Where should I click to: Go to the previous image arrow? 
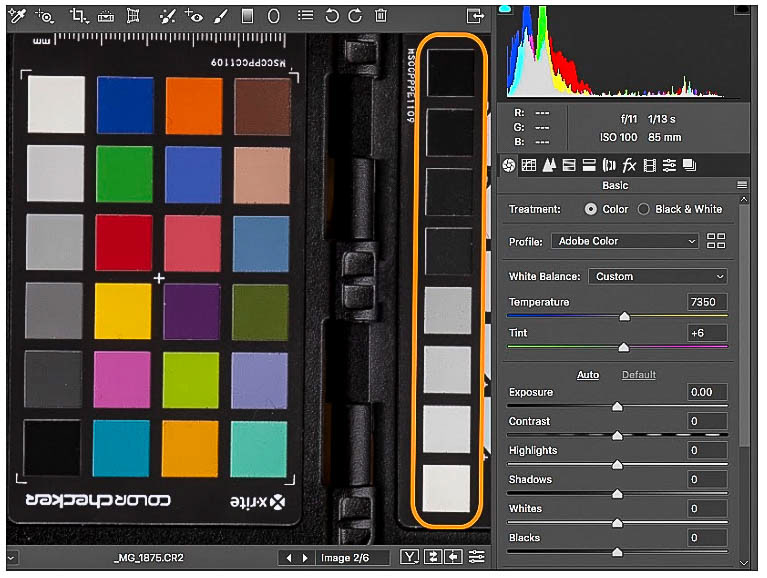pos(289,558)
